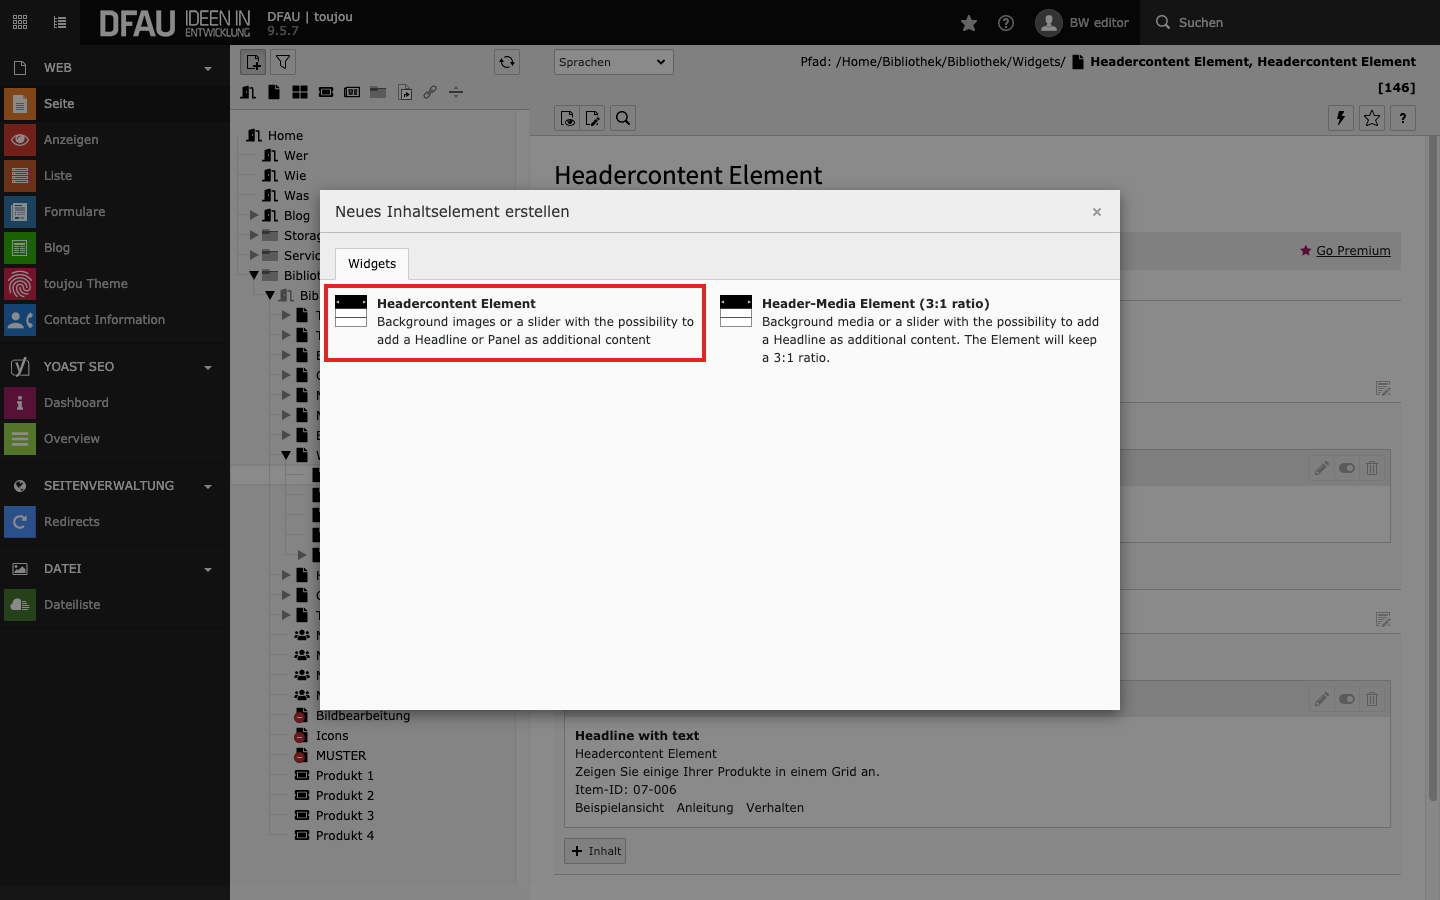Click the Go Premium link
Screen dimensions: 1440x900
coord(1352,251)
